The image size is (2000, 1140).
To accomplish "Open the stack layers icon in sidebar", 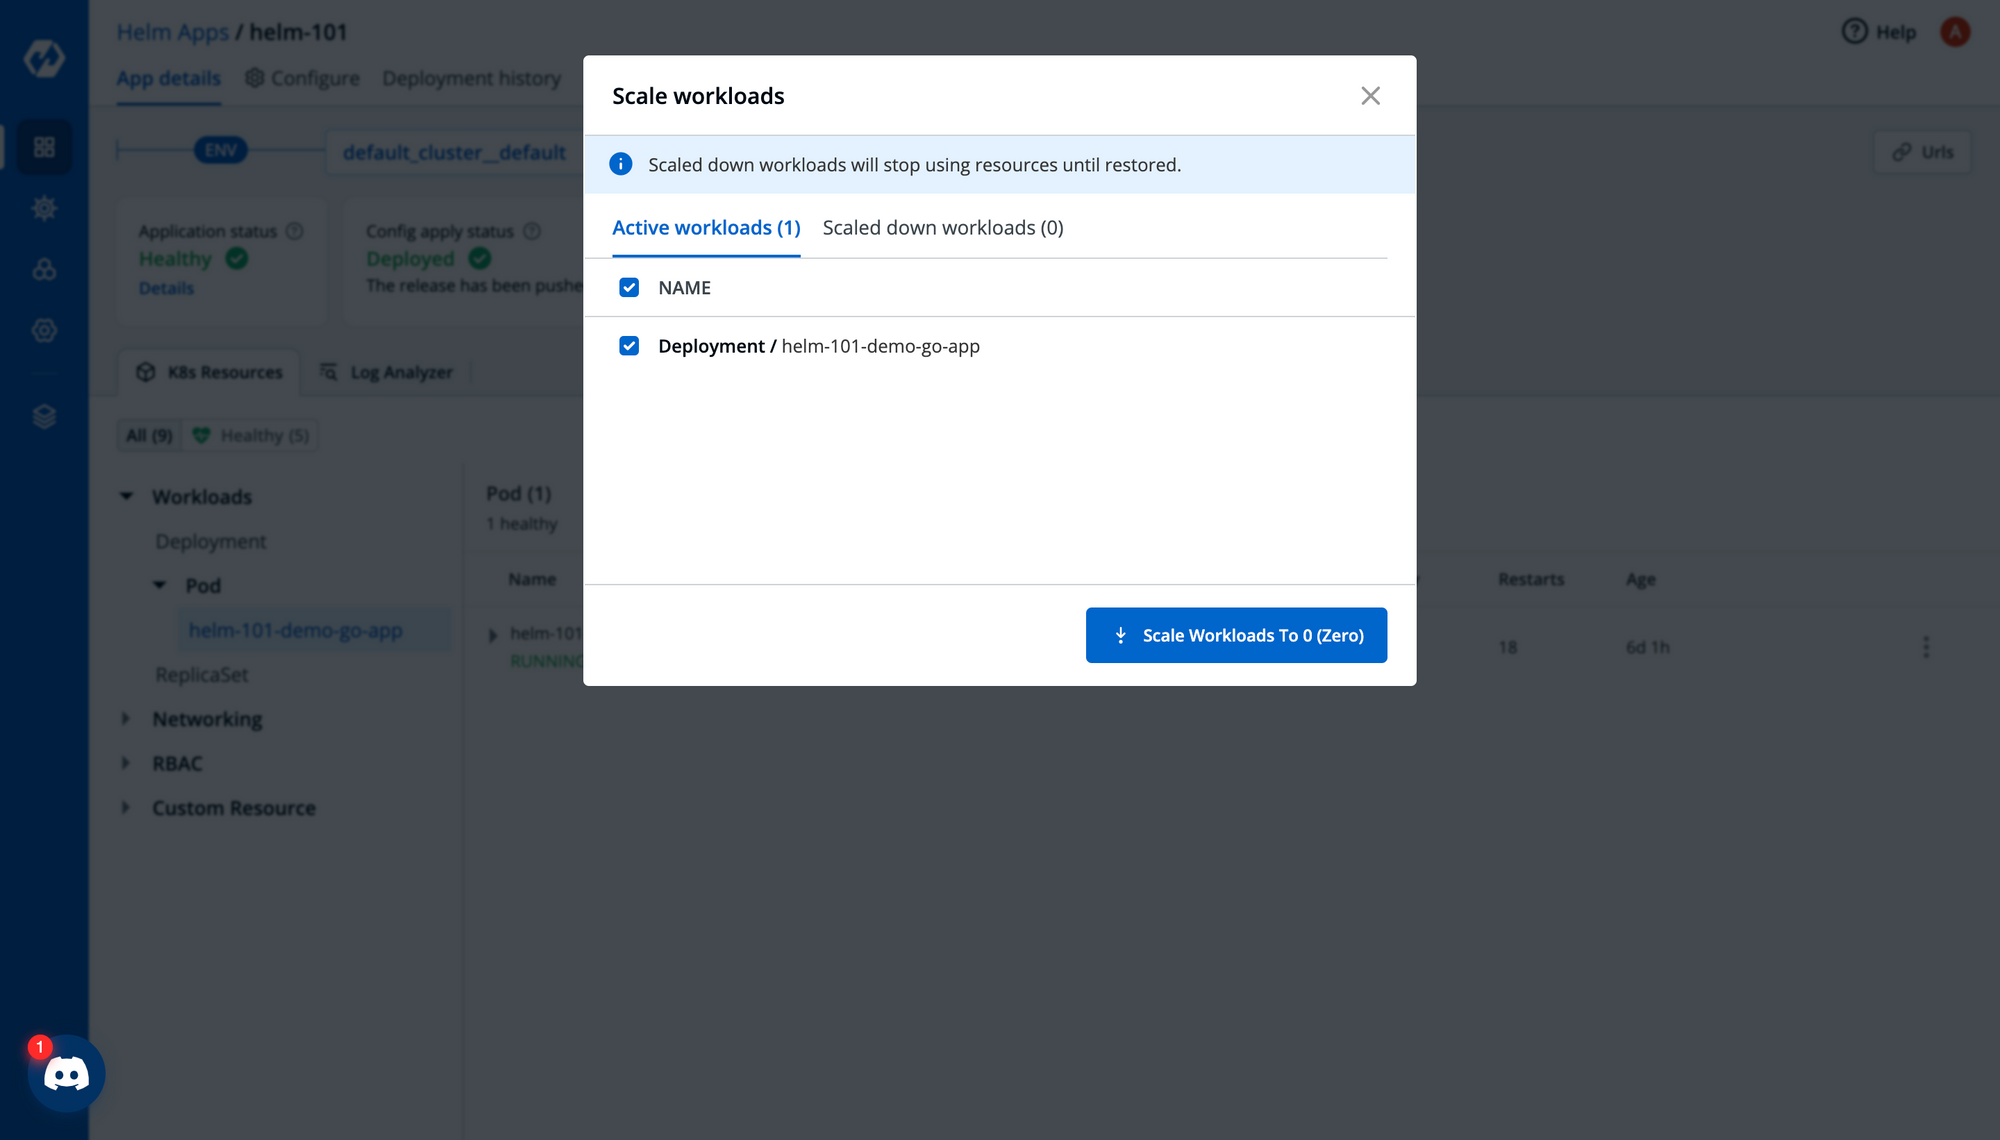I will click(44, 416).
